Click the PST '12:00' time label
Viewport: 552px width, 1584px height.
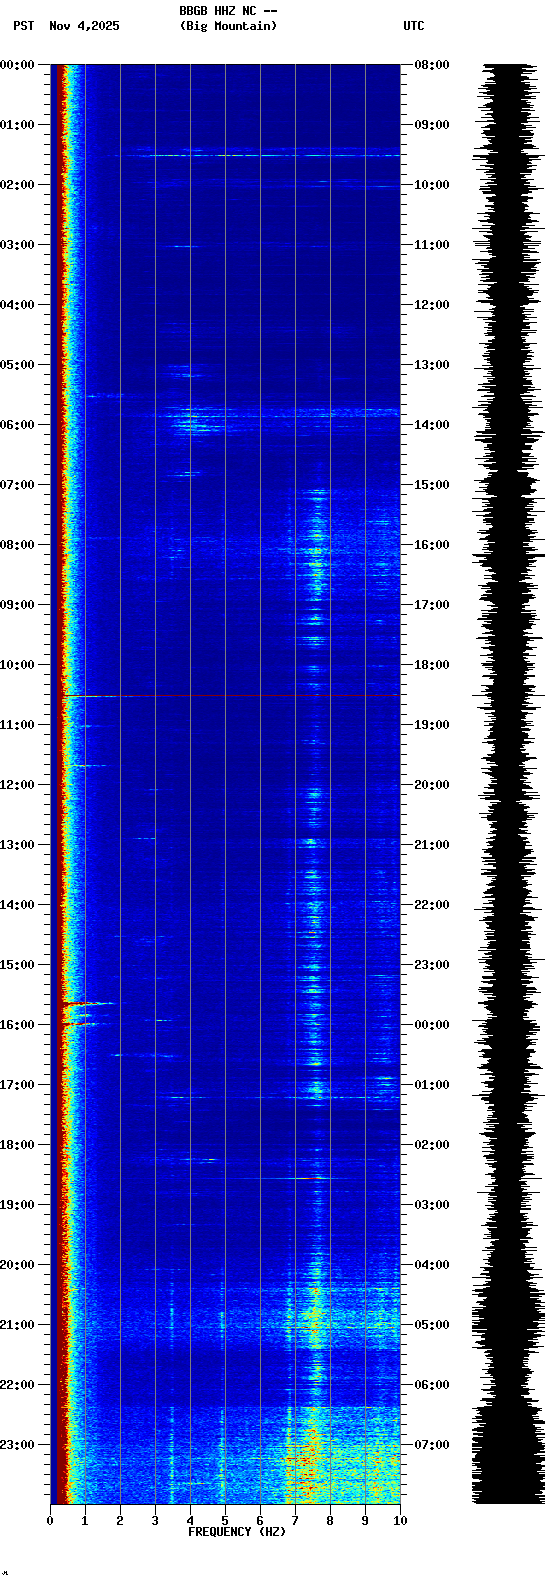tap(18, 785)
